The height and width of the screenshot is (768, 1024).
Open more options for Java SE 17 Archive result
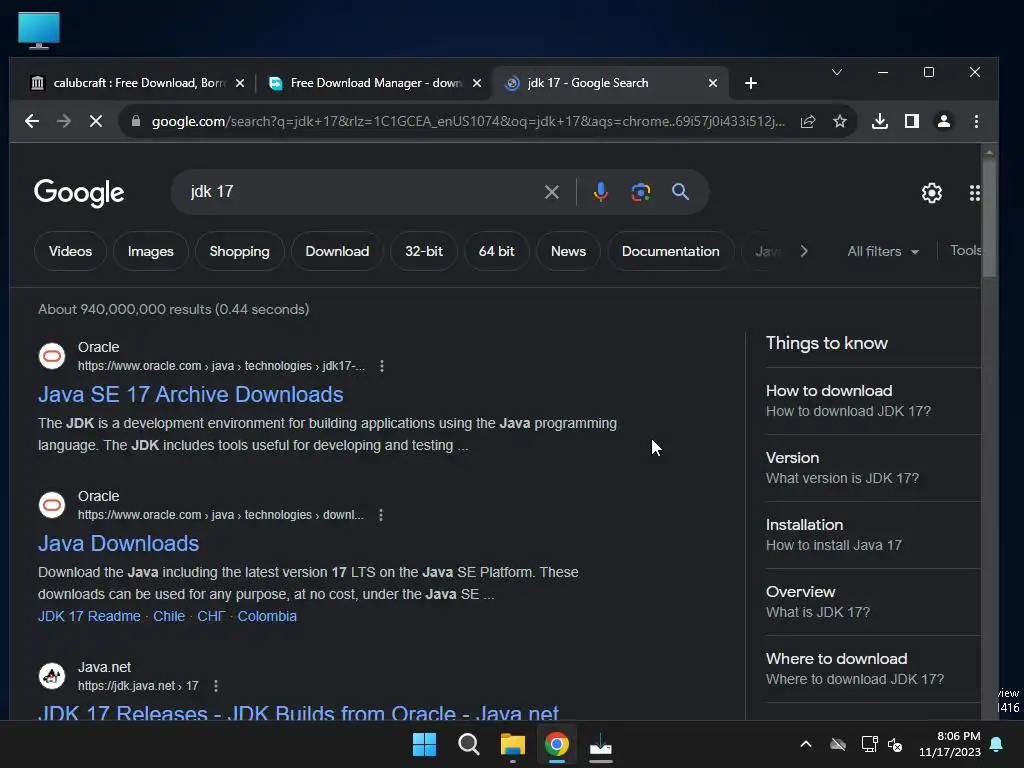(x=382, y=366)
